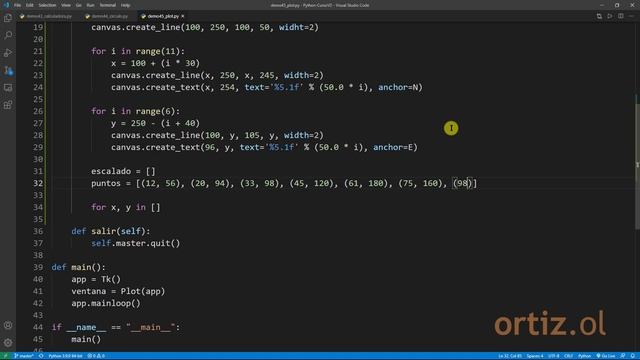This screenshot has height=360, width=640.
Task: Change the UTF-8 file encoding
Action: (x=553, y=356)
